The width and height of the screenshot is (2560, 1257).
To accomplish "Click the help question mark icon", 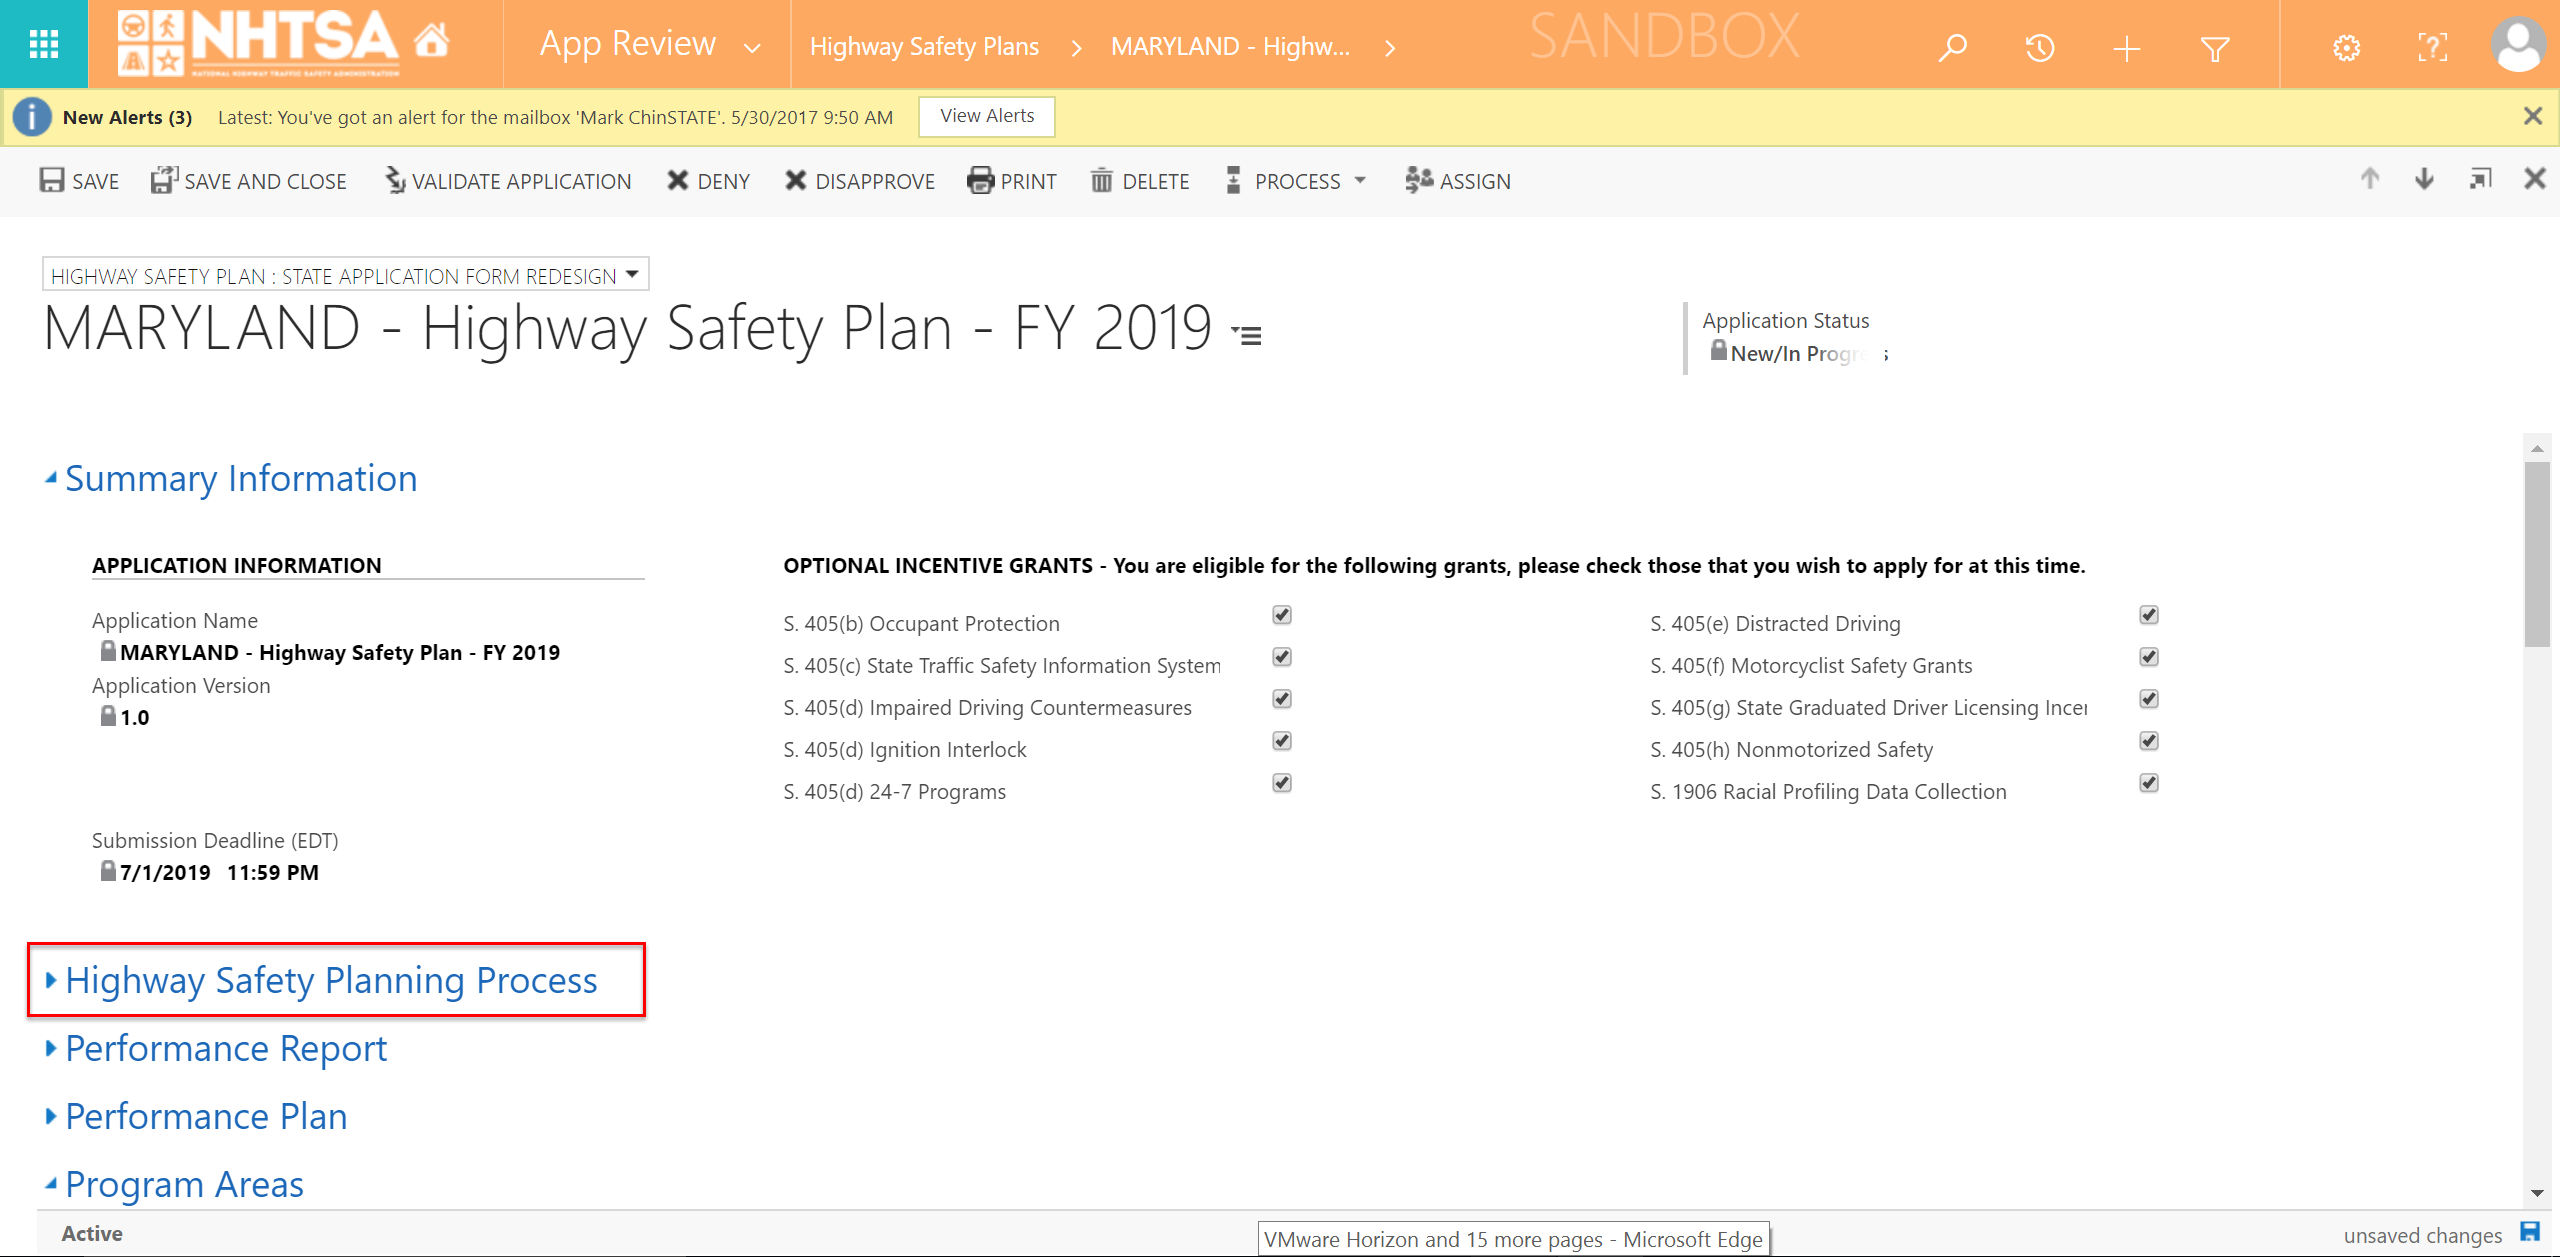I will [2432, 47].
